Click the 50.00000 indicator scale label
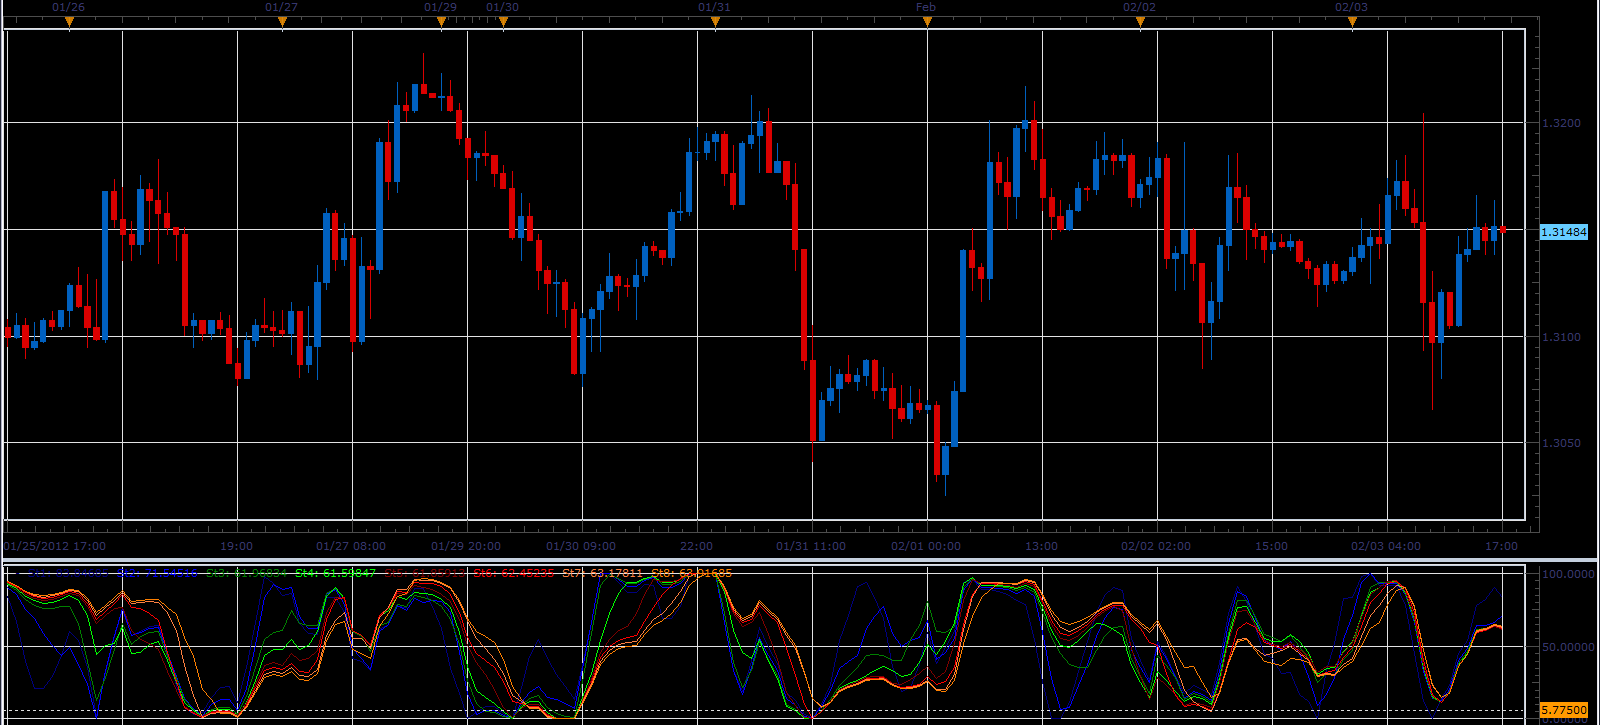 1568,647
